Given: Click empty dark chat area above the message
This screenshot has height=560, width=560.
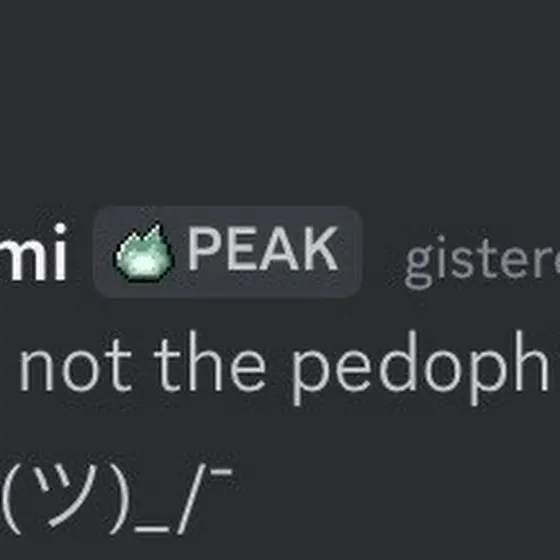Looking at the screenshot, I should pos(280,100).
